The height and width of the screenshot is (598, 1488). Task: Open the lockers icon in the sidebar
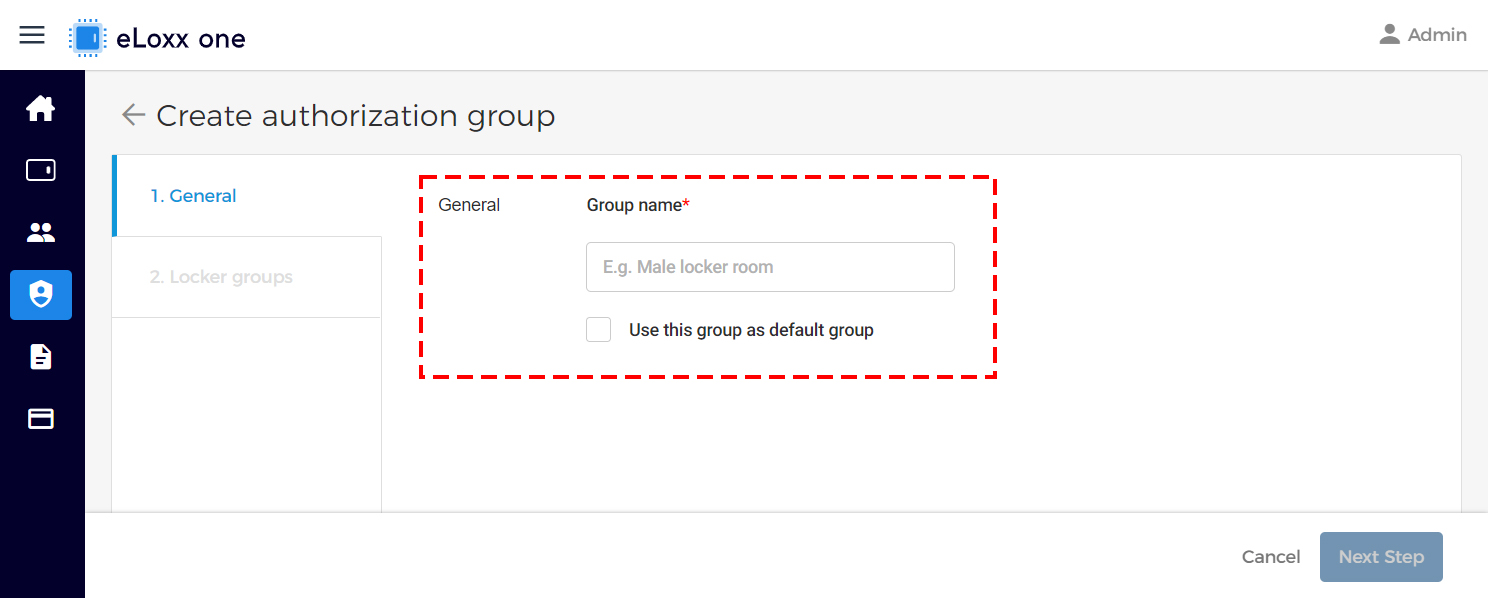coord(41,171)
